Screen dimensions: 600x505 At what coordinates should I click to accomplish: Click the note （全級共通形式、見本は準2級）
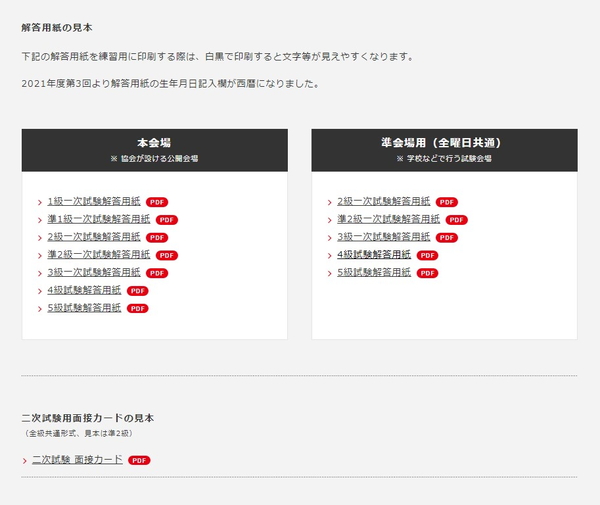tap(79, 433)
